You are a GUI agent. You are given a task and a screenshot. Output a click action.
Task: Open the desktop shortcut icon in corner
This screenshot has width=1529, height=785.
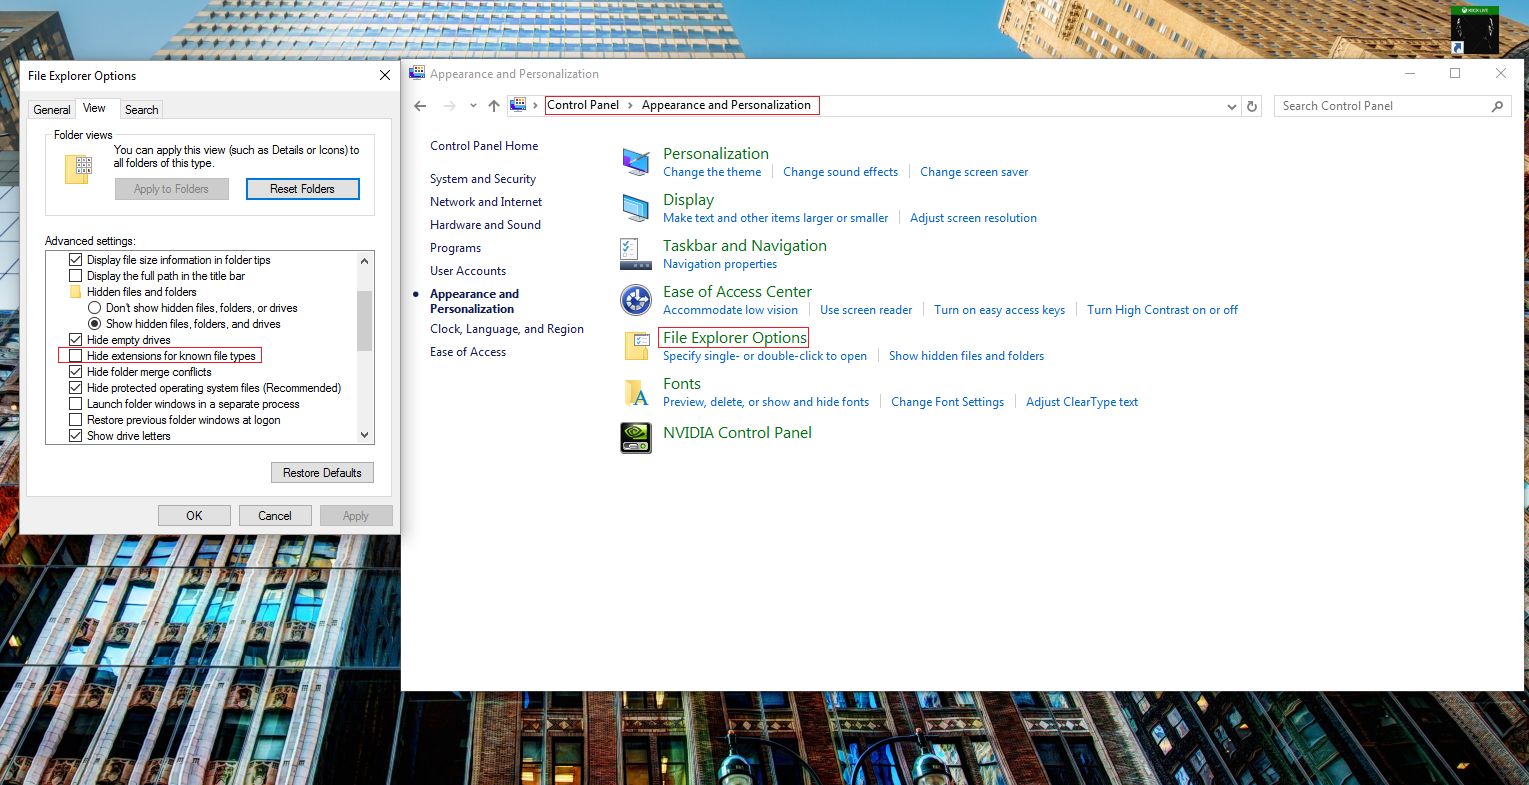pos(1475,30)
